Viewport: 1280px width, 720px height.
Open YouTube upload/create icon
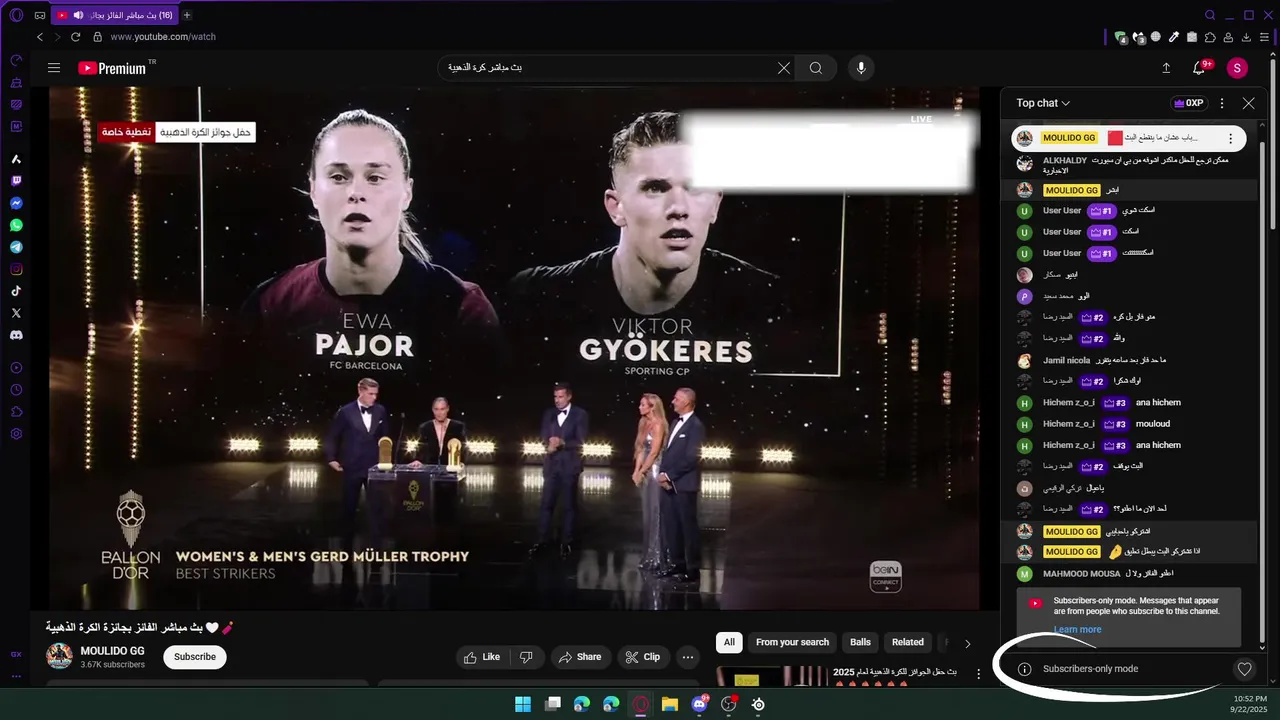tap(1166, 68)
